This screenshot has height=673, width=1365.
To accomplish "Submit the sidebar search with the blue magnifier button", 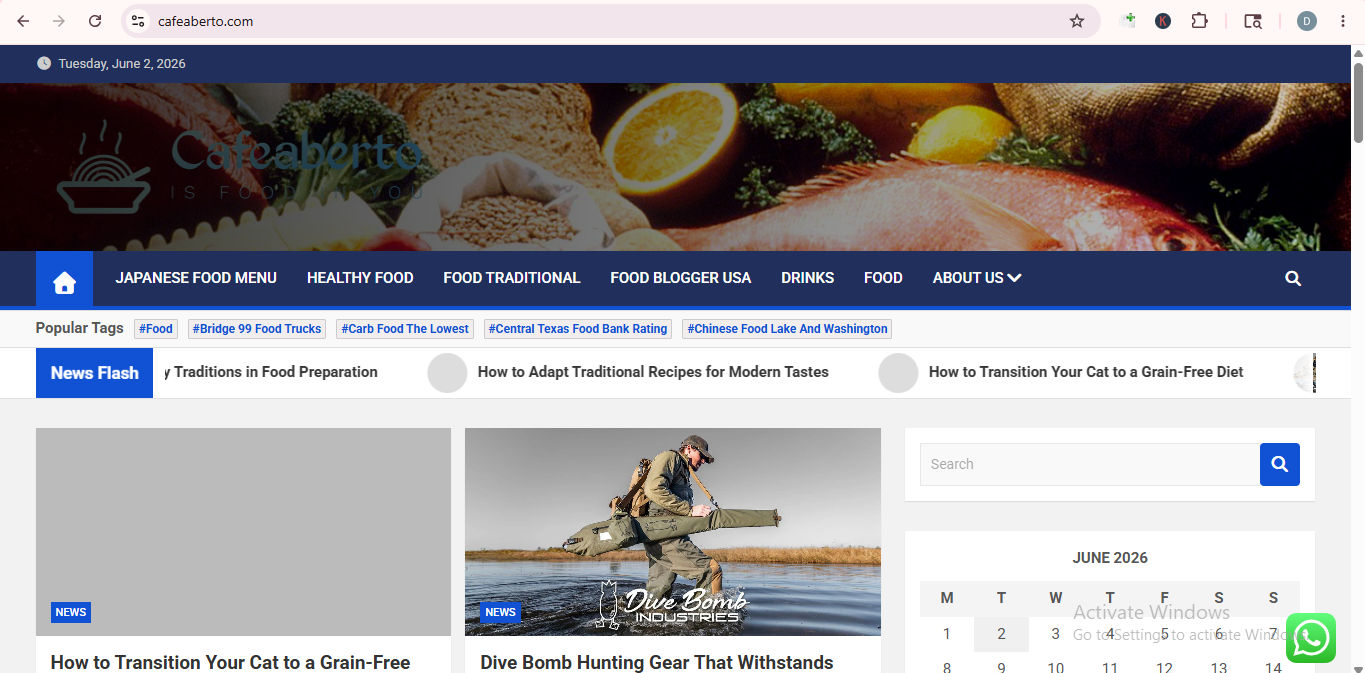I will [x=1279, y=464].
